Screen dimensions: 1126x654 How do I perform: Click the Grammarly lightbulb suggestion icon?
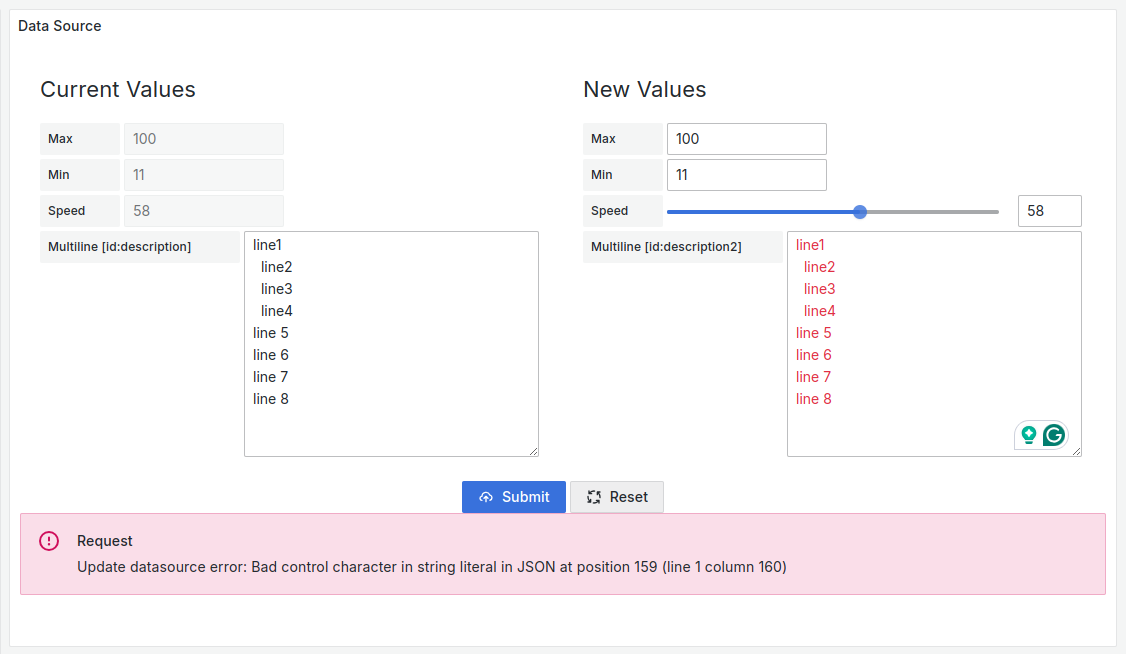pos(1028,435)
